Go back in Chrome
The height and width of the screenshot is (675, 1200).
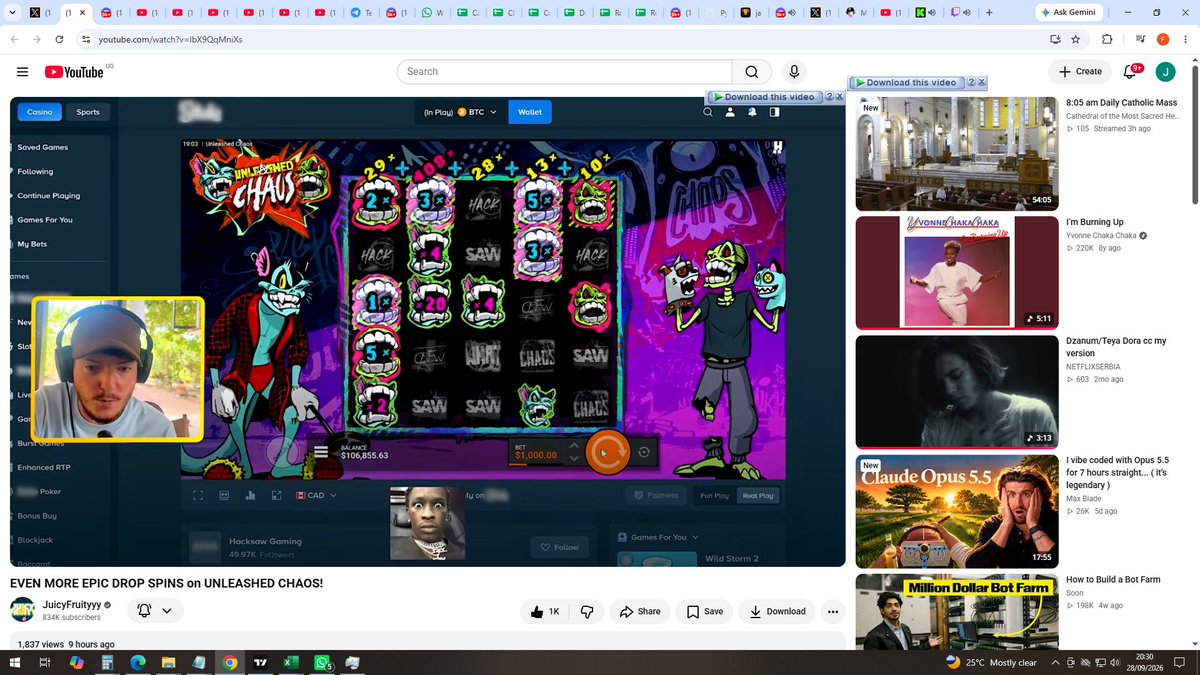(14, 39)
